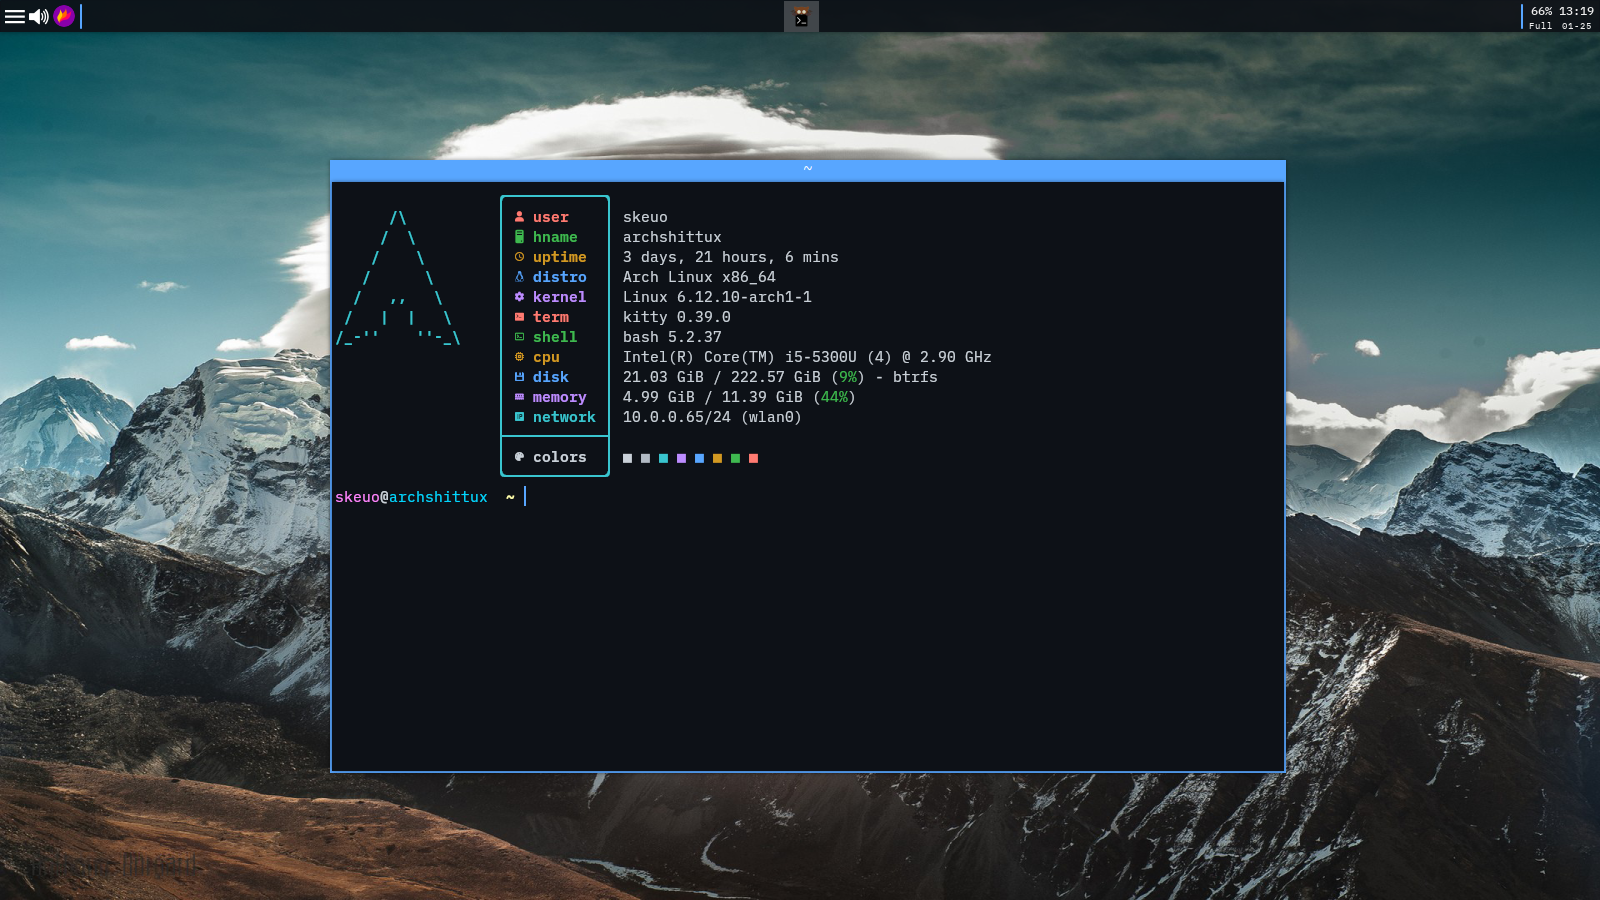Screen dimensions: 1600x900
Task: Click 'Arch Linux x86_64' text
Action: (x=699, y=277)
